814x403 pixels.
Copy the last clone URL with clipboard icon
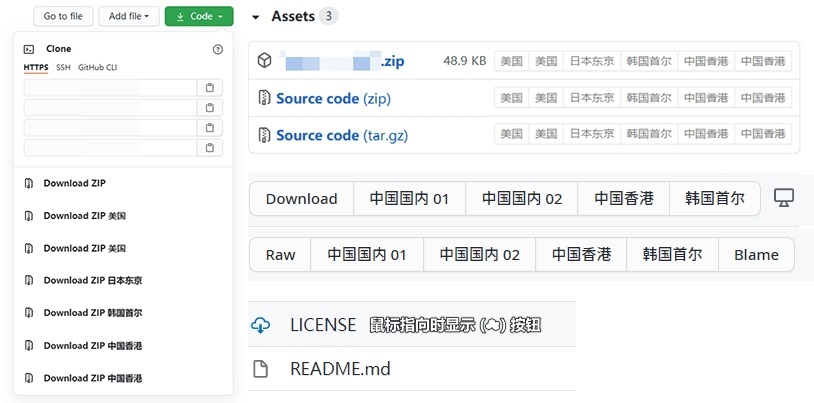[209, 148]
